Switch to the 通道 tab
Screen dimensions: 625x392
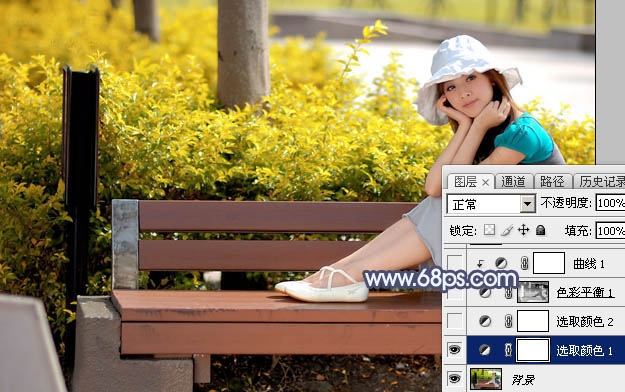coord(513,182)
